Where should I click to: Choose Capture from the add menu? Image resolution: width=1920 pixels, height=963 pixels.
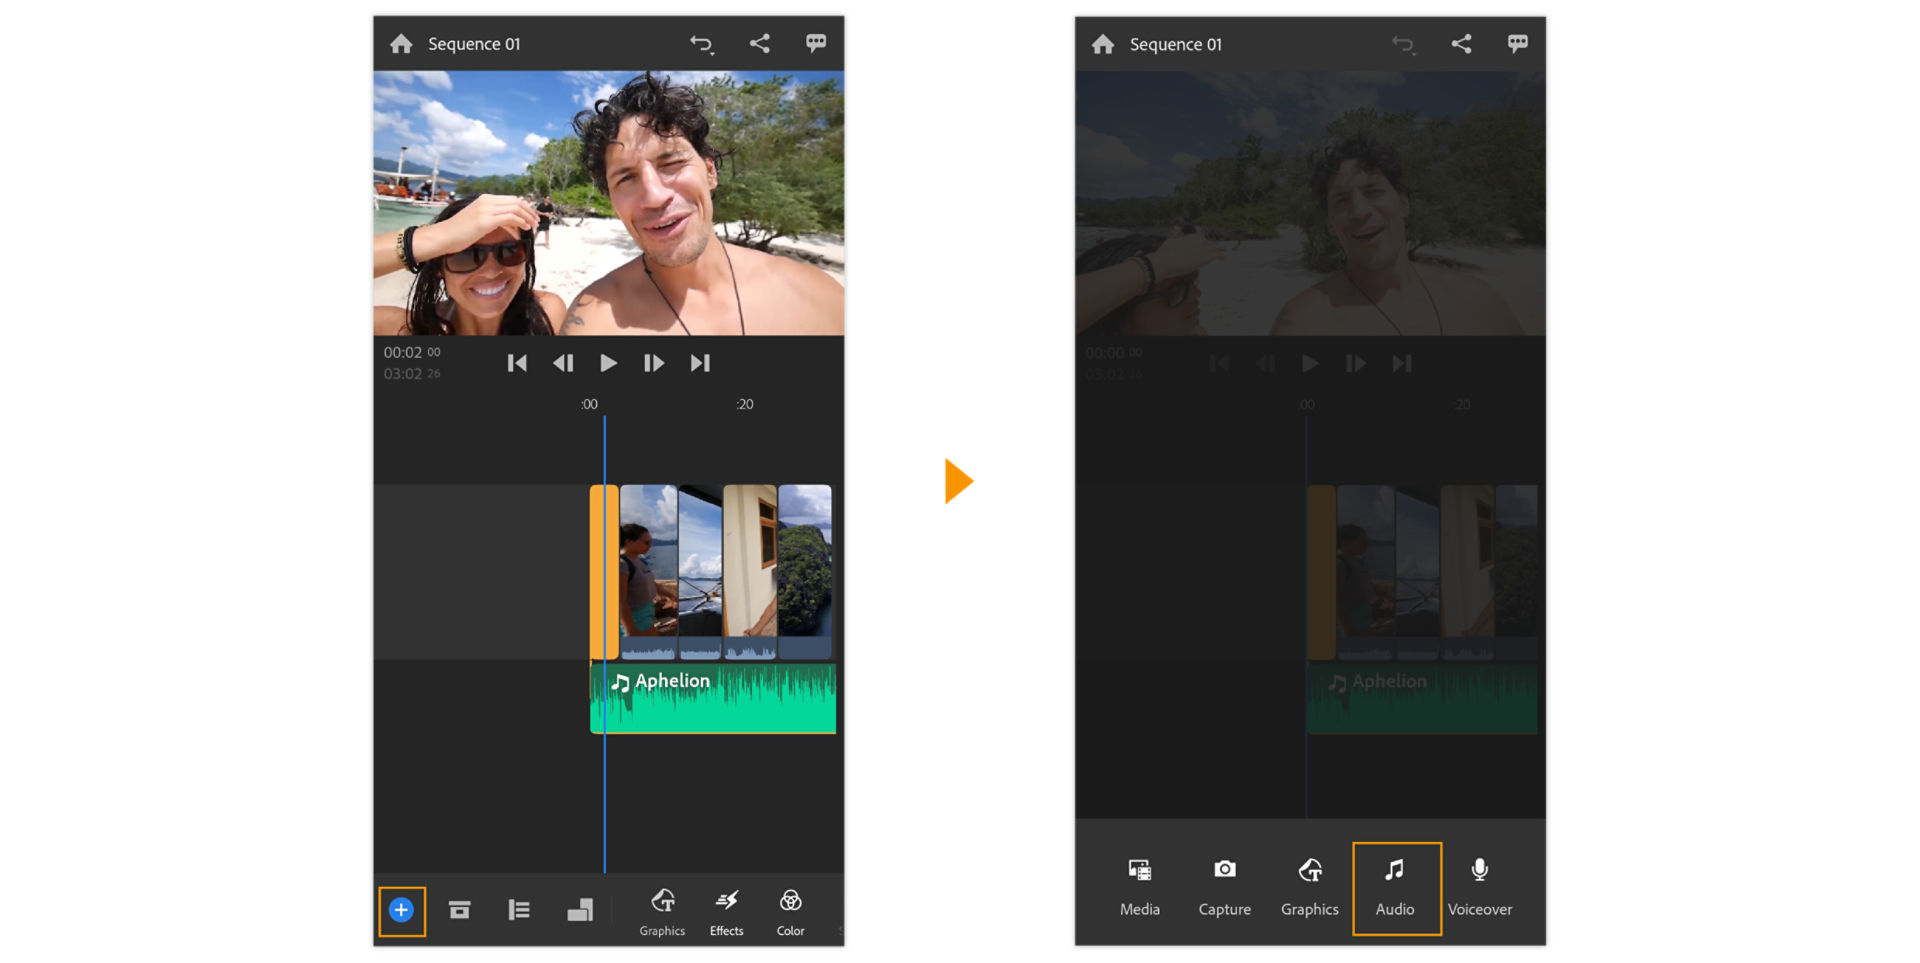(x=1225, y=888)
